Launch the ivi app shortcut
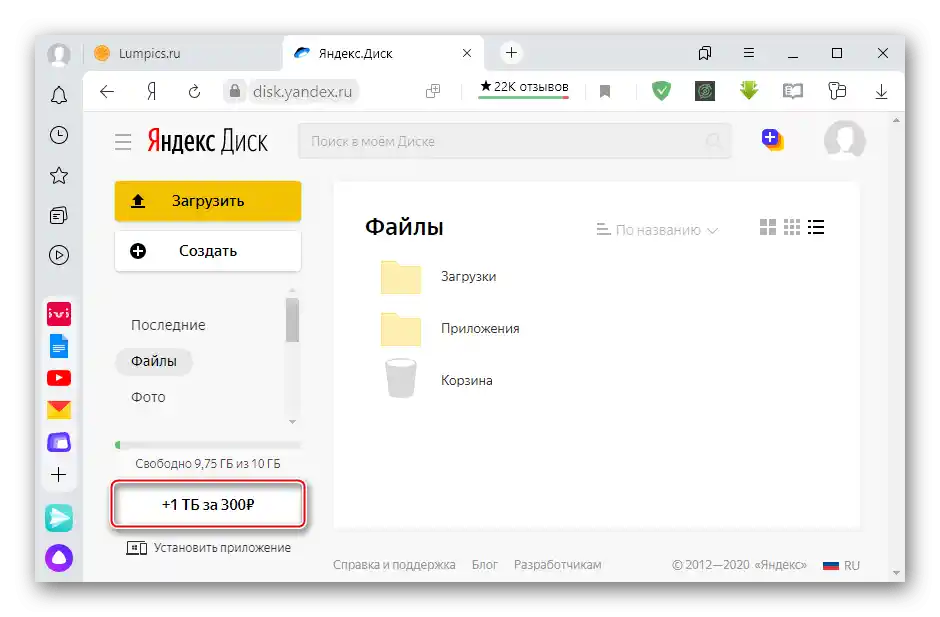The height and width of the screenshot is (617, 940). click(59, 314)
